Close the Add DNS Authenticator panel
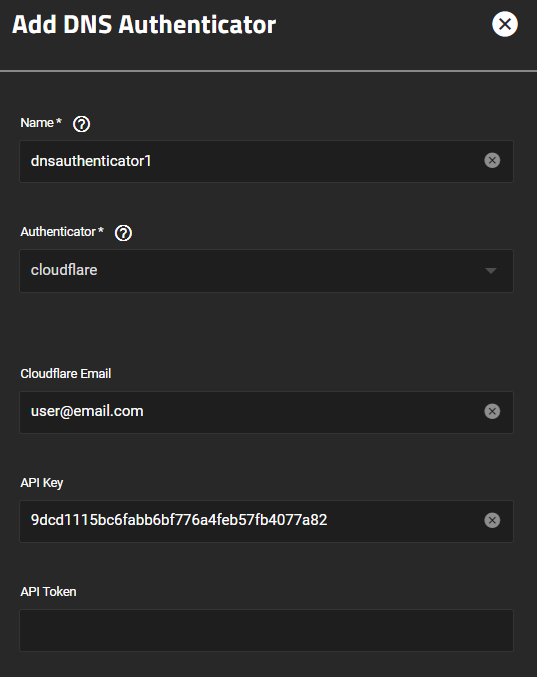 coord(505,24)
